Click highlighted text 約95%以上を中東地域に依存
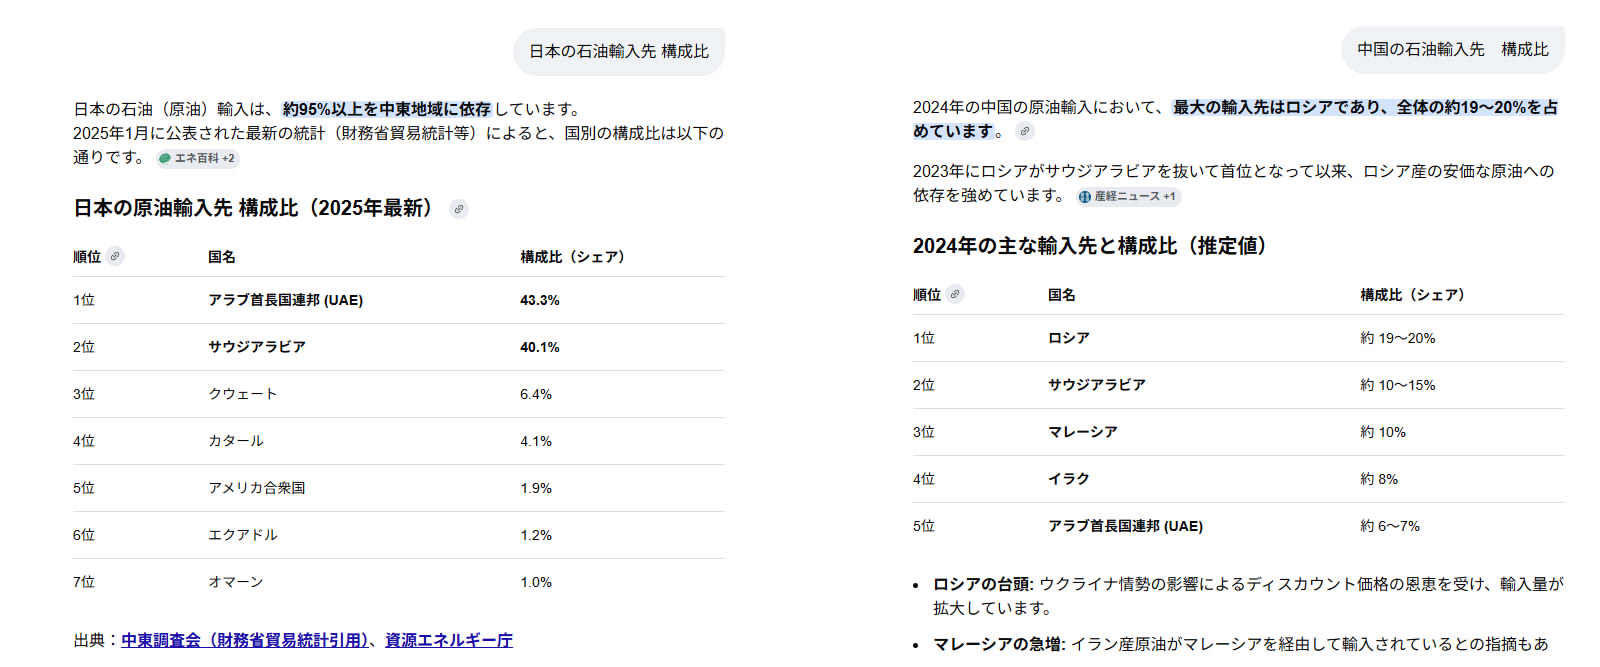This screenshot has width=1600, height=667. point(386,109)
